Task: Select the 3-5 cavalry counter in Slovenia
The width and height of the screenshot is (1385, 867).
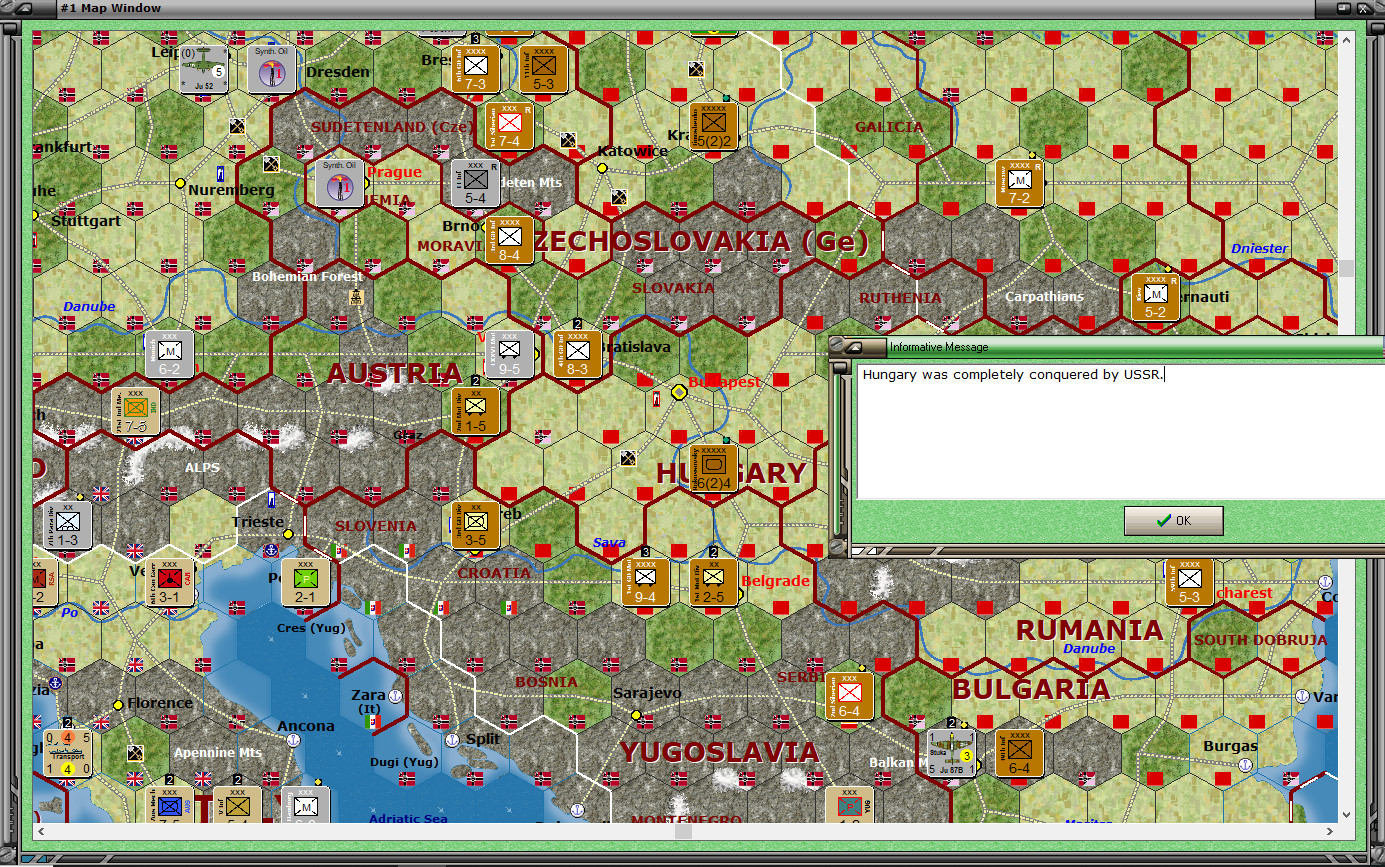Action: 476,525
